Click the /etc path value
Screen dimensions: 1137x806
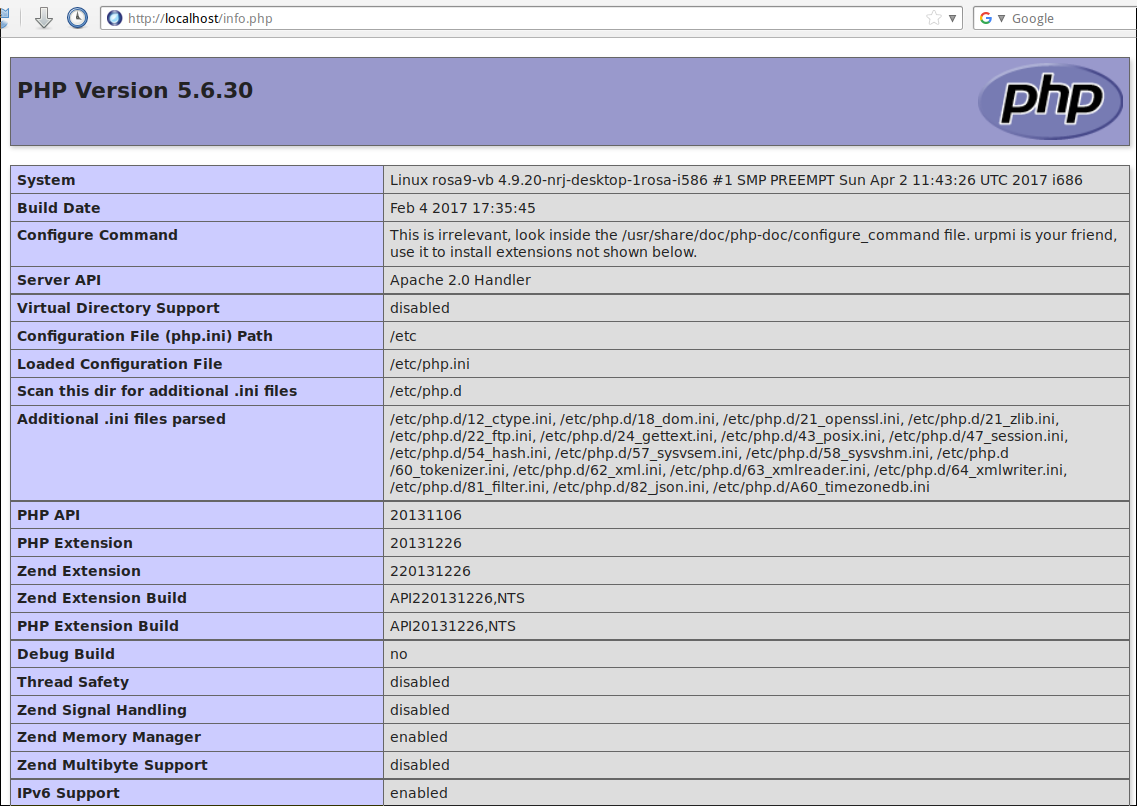pos(403,336)
